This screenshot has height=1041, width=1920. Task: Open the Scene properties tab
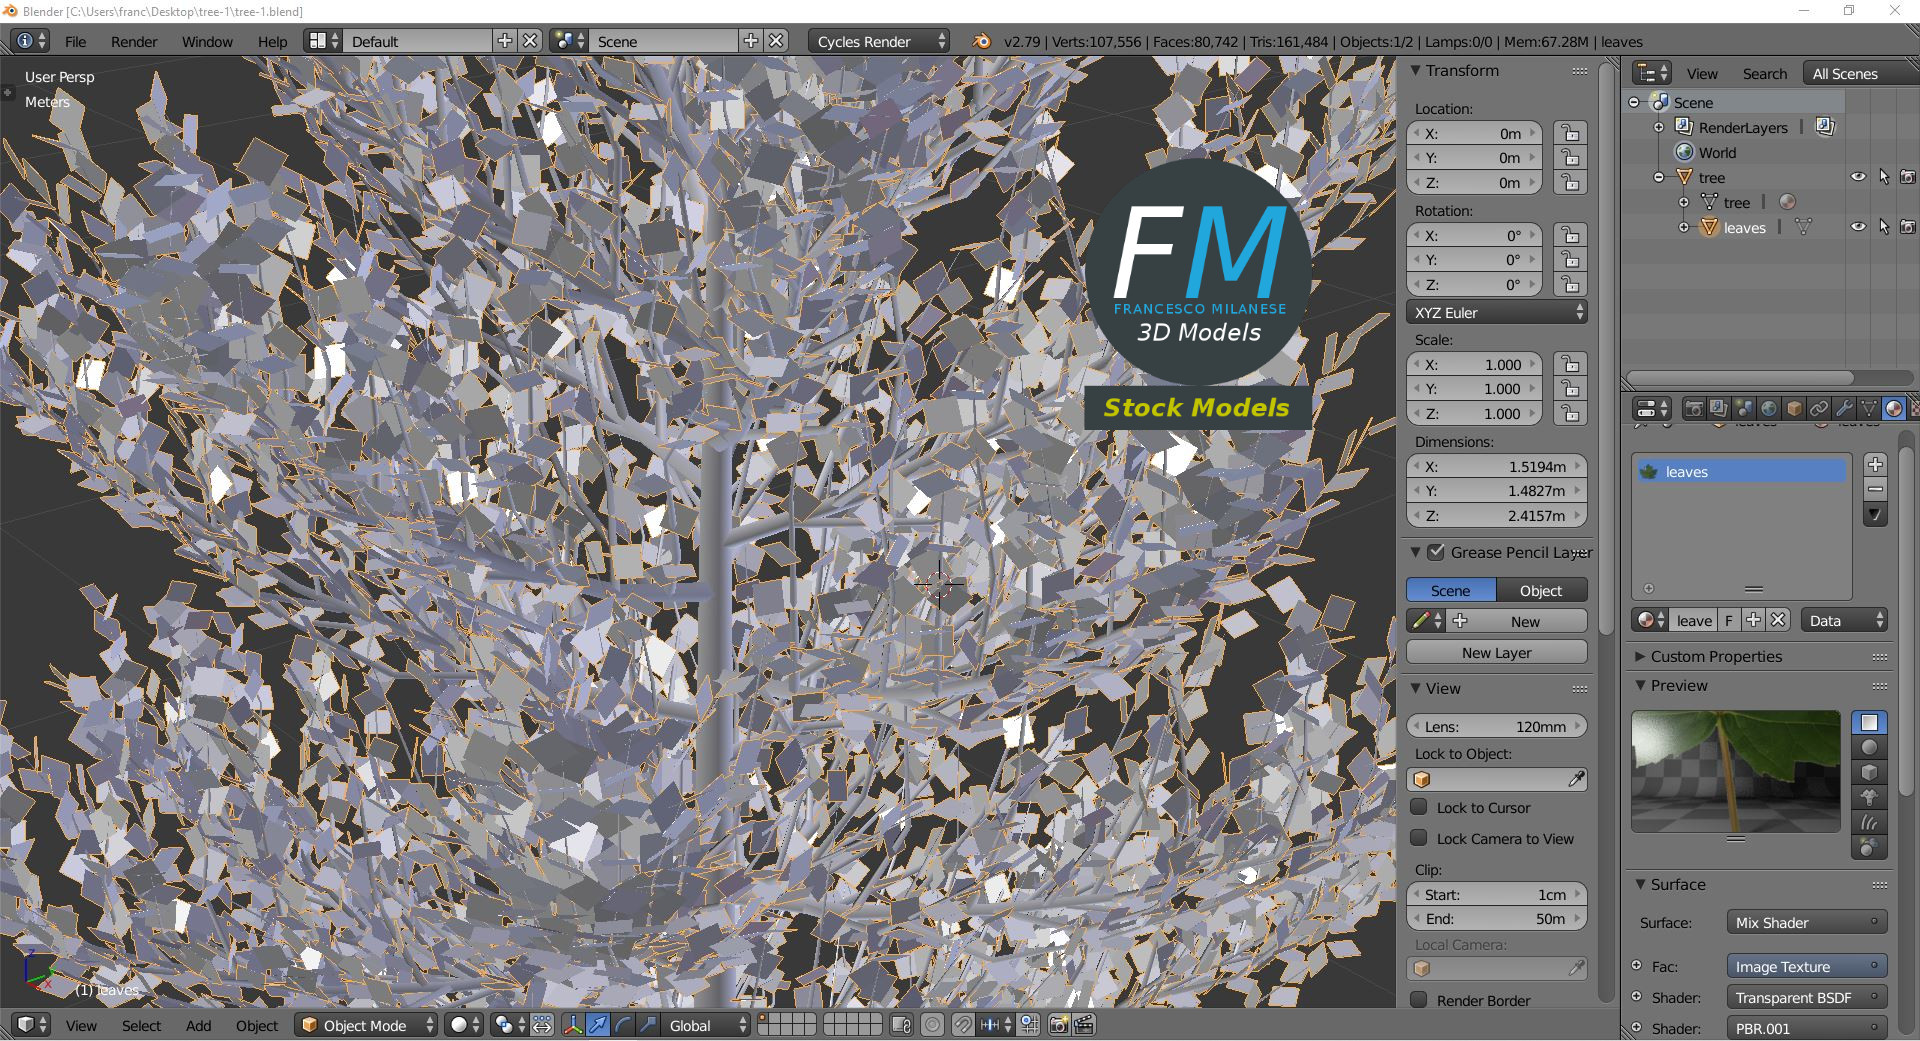1744,408
